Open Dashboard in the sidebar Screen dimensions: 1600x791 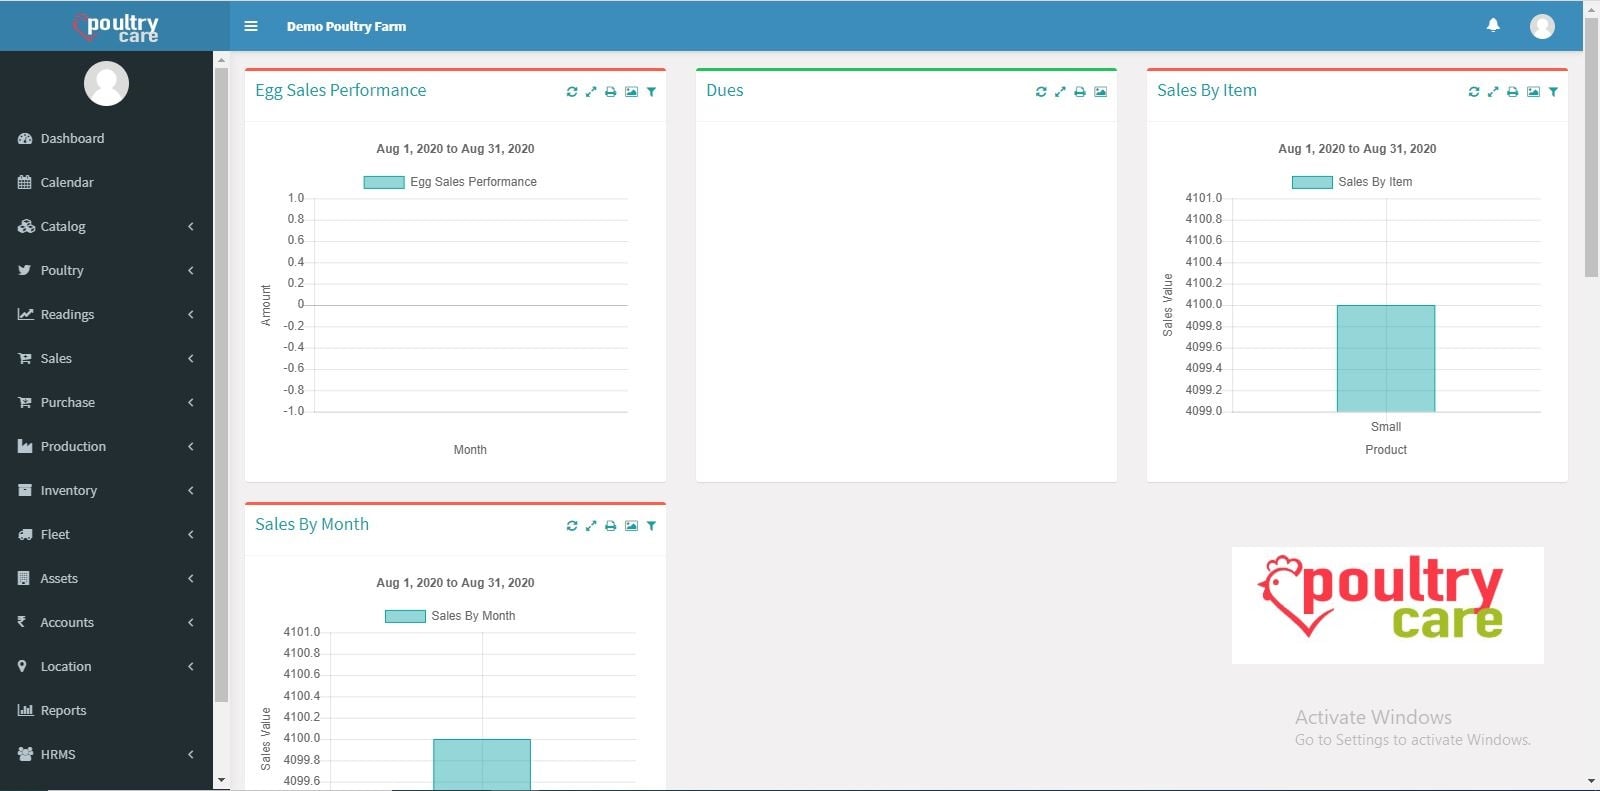point(106,139)
